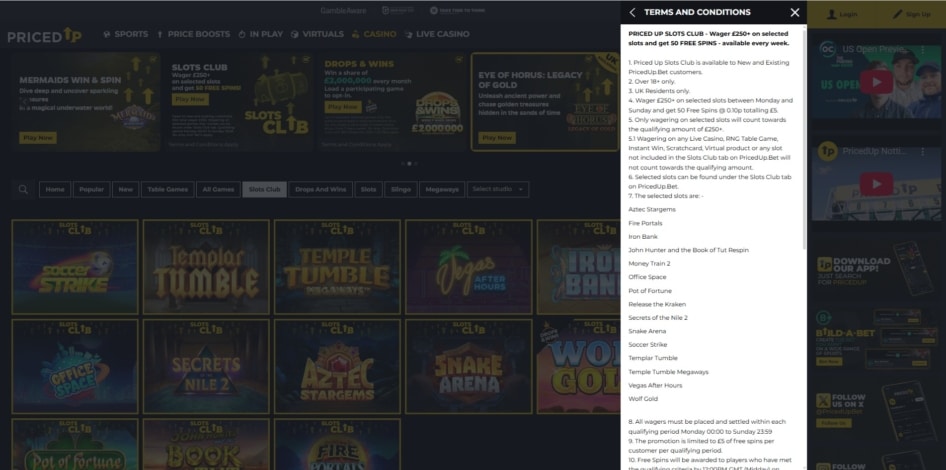946x470 pixels.
Task: Click 'Snake Arena' in the terms list
Action: (x=647, y=331)
